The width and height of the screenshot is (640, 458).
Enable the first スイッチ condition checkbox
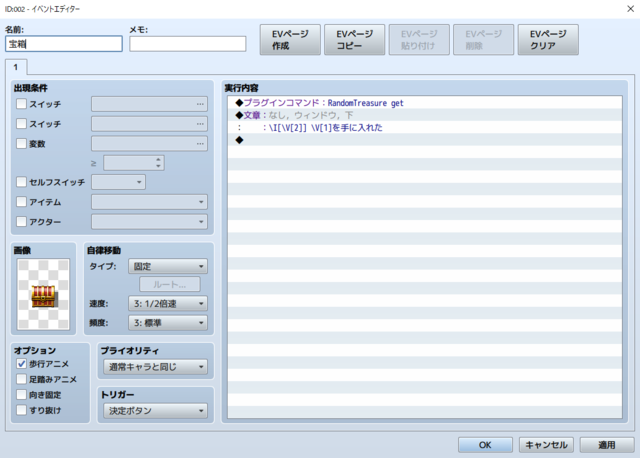(21, 104)
